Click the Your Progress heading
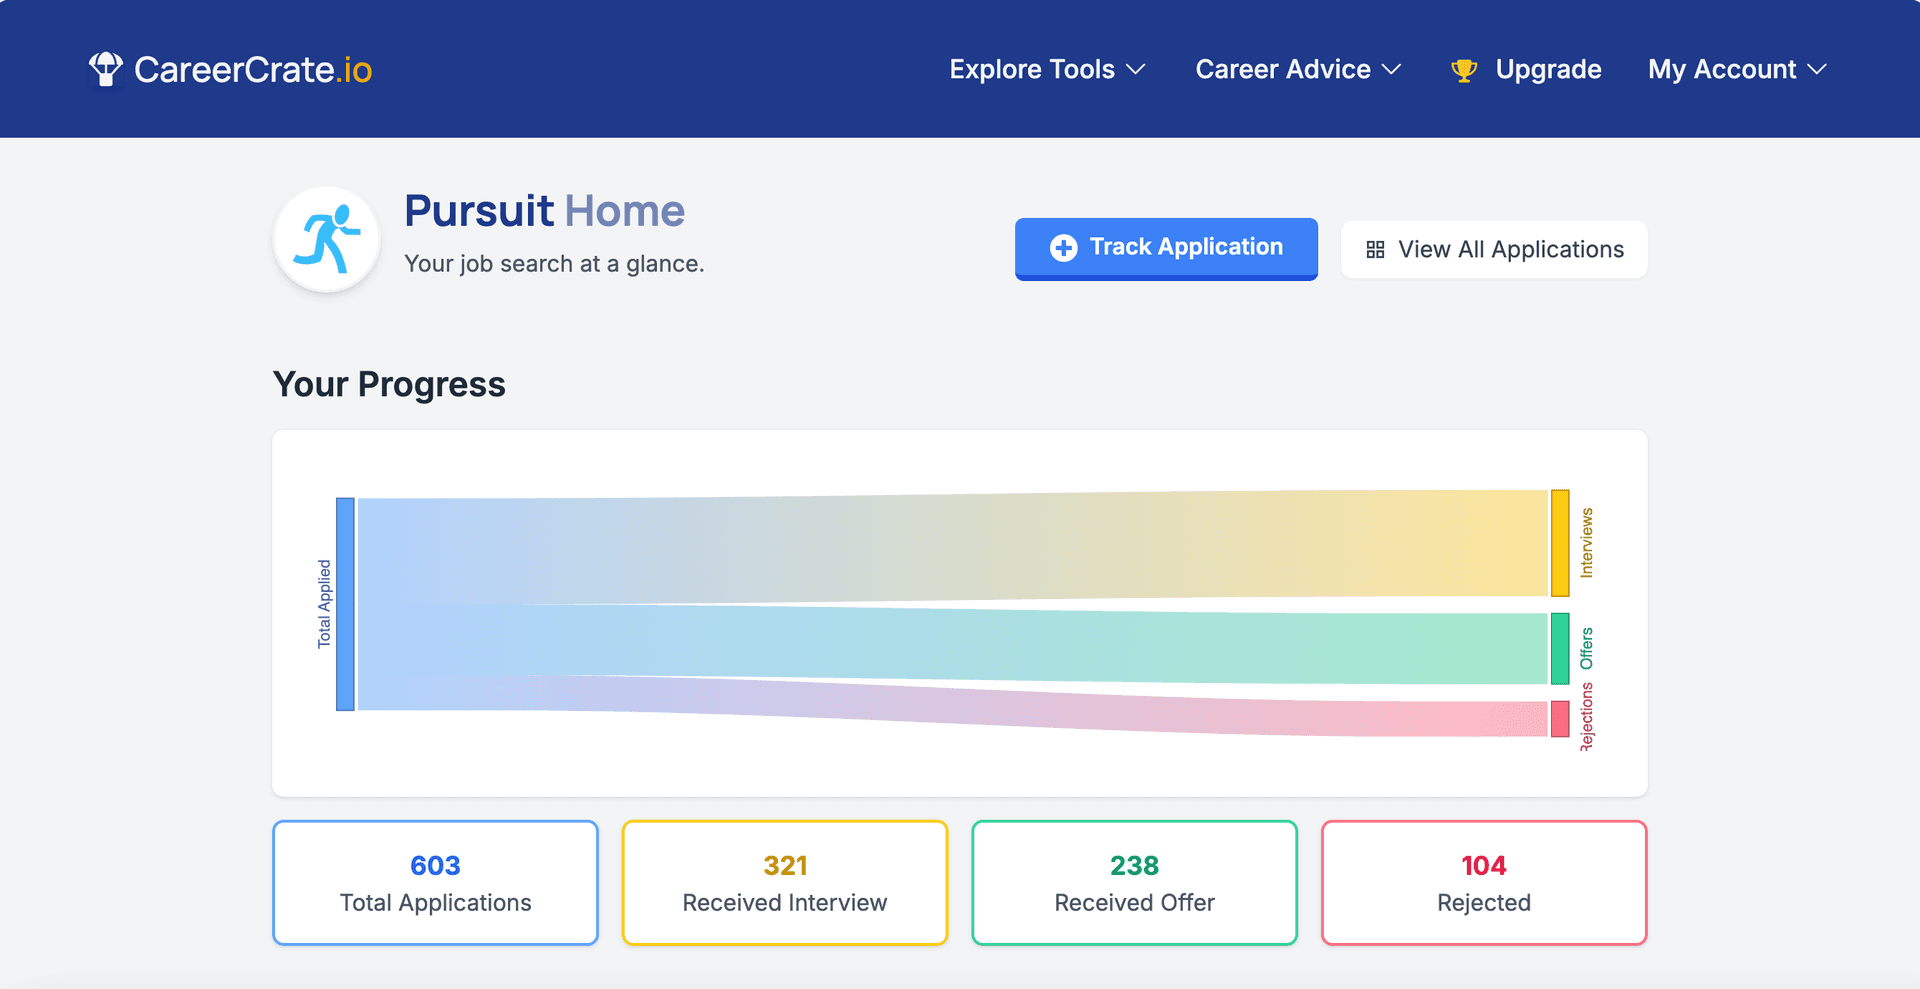Screen dimensions: 1920x989 click(x=389, y=384)
